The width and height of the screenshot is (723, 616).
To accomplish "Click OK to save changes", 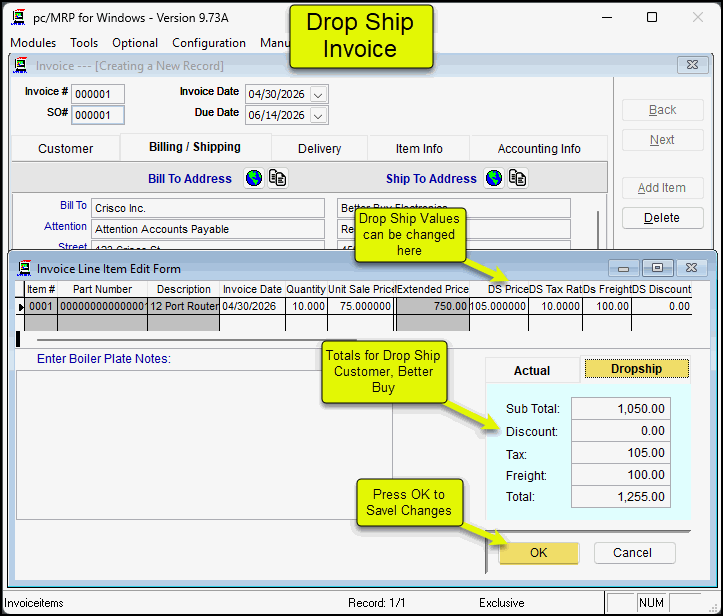I will point(539,553).
